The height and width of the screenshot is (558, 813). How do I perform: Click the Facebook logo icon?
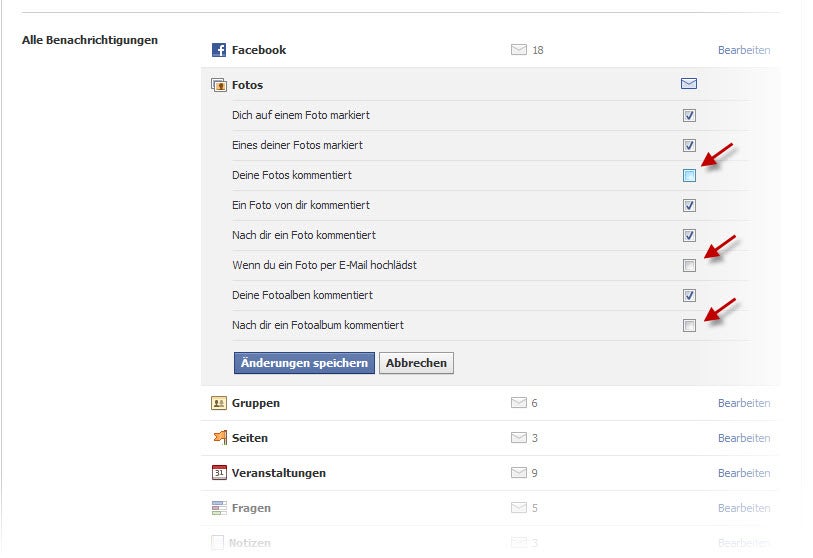coord(219,50)
